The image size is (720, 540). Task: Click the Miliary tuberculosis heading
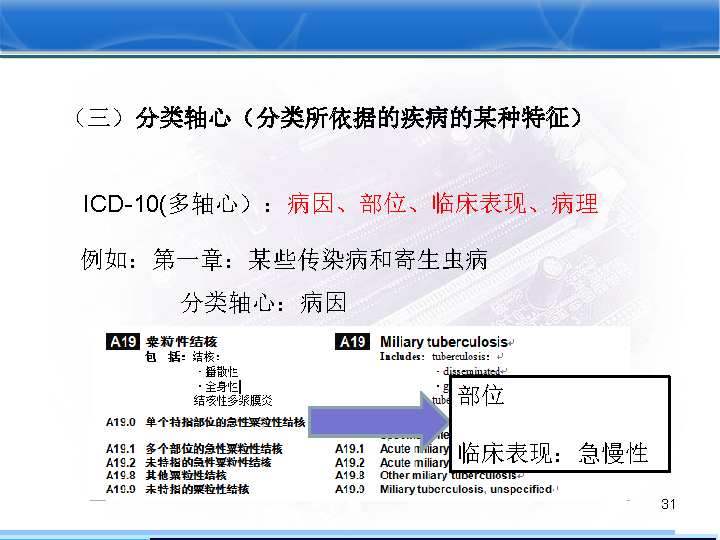click(444, 342)
